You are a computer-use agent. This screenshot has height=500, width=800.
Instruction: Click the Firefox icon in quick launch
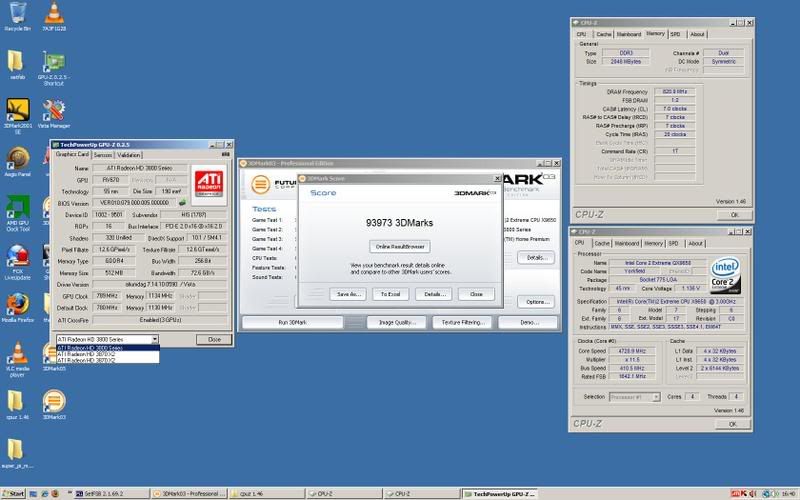click(55, 494)
